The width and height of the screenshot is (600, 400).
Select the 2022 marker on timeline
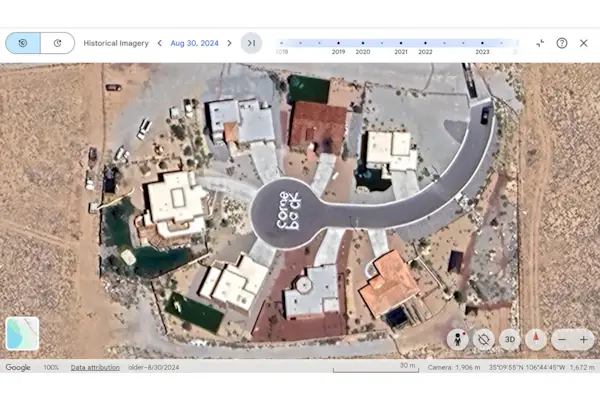(425, 43)
